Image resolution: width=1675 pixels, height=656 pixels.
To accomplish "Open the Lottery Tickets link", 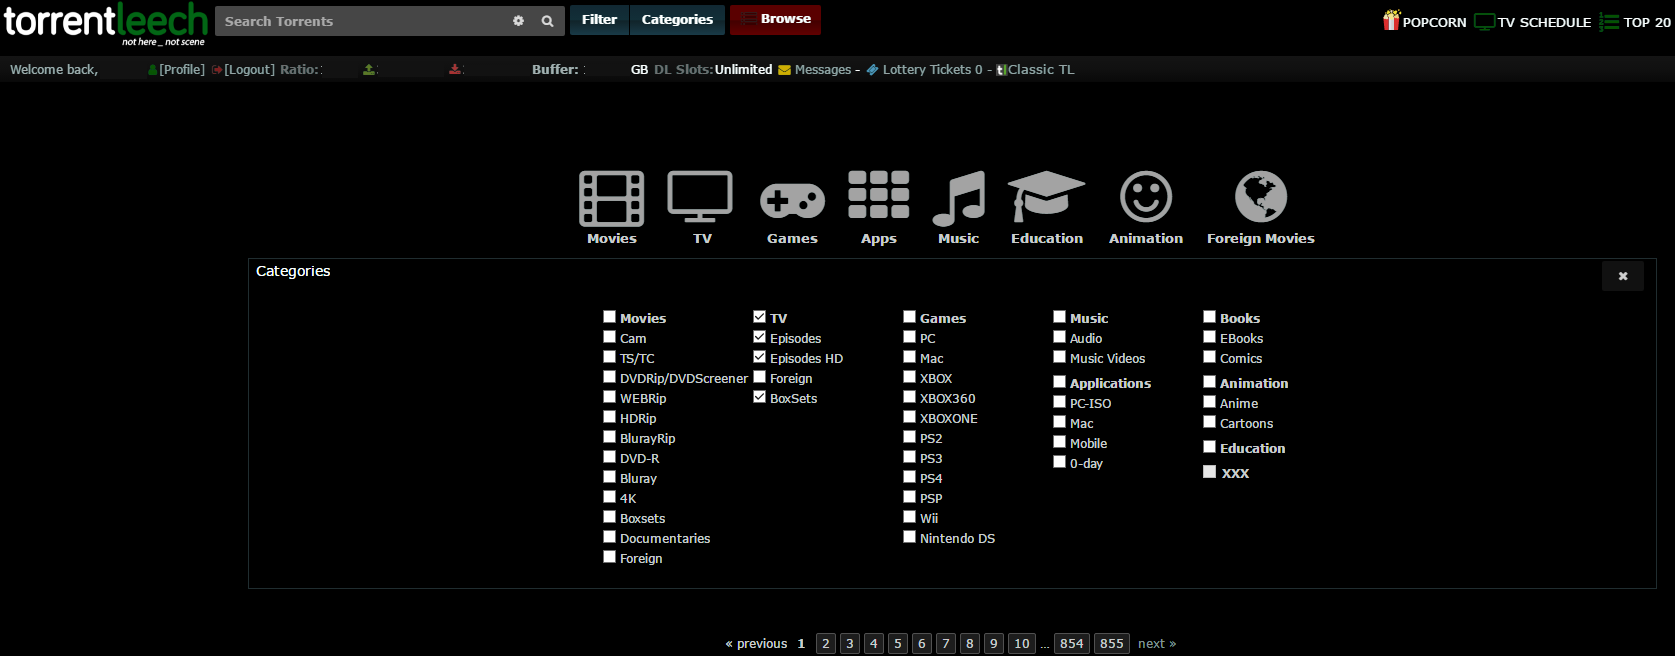I will 932,70.
